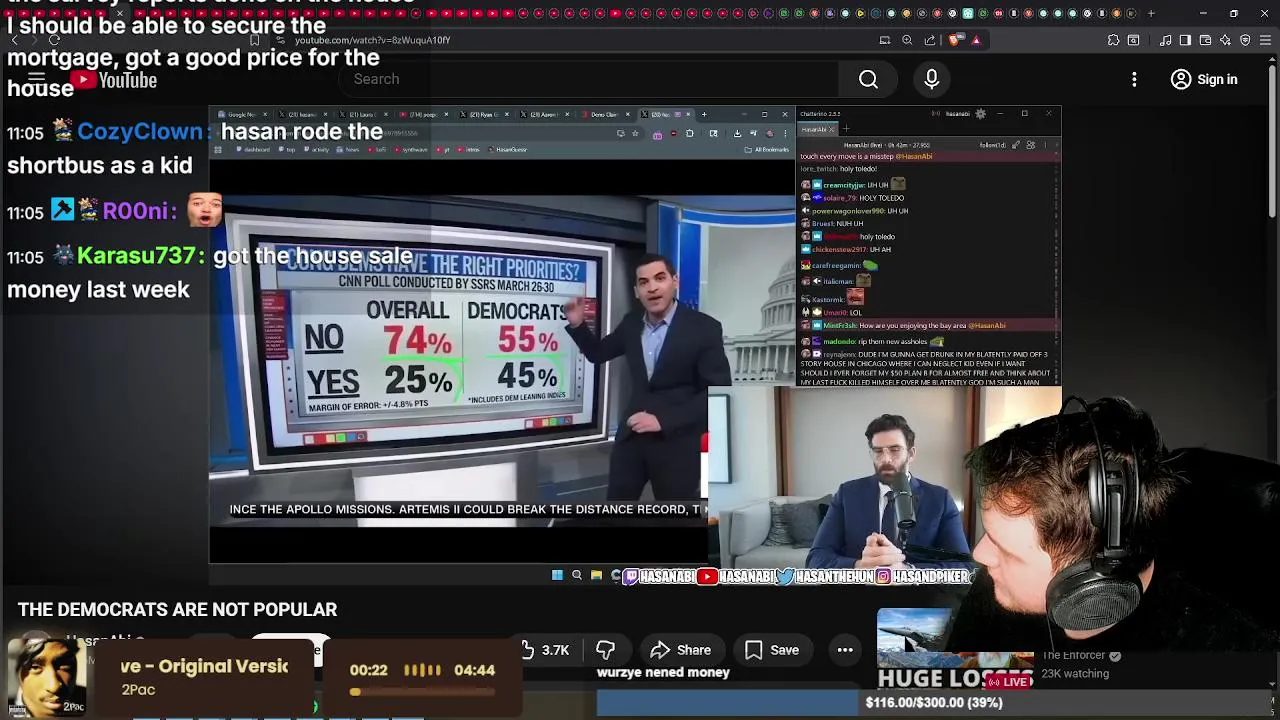Open the browser hamburger main menu
Viewport: 1280px width, 720px height.
point(1265,40)
